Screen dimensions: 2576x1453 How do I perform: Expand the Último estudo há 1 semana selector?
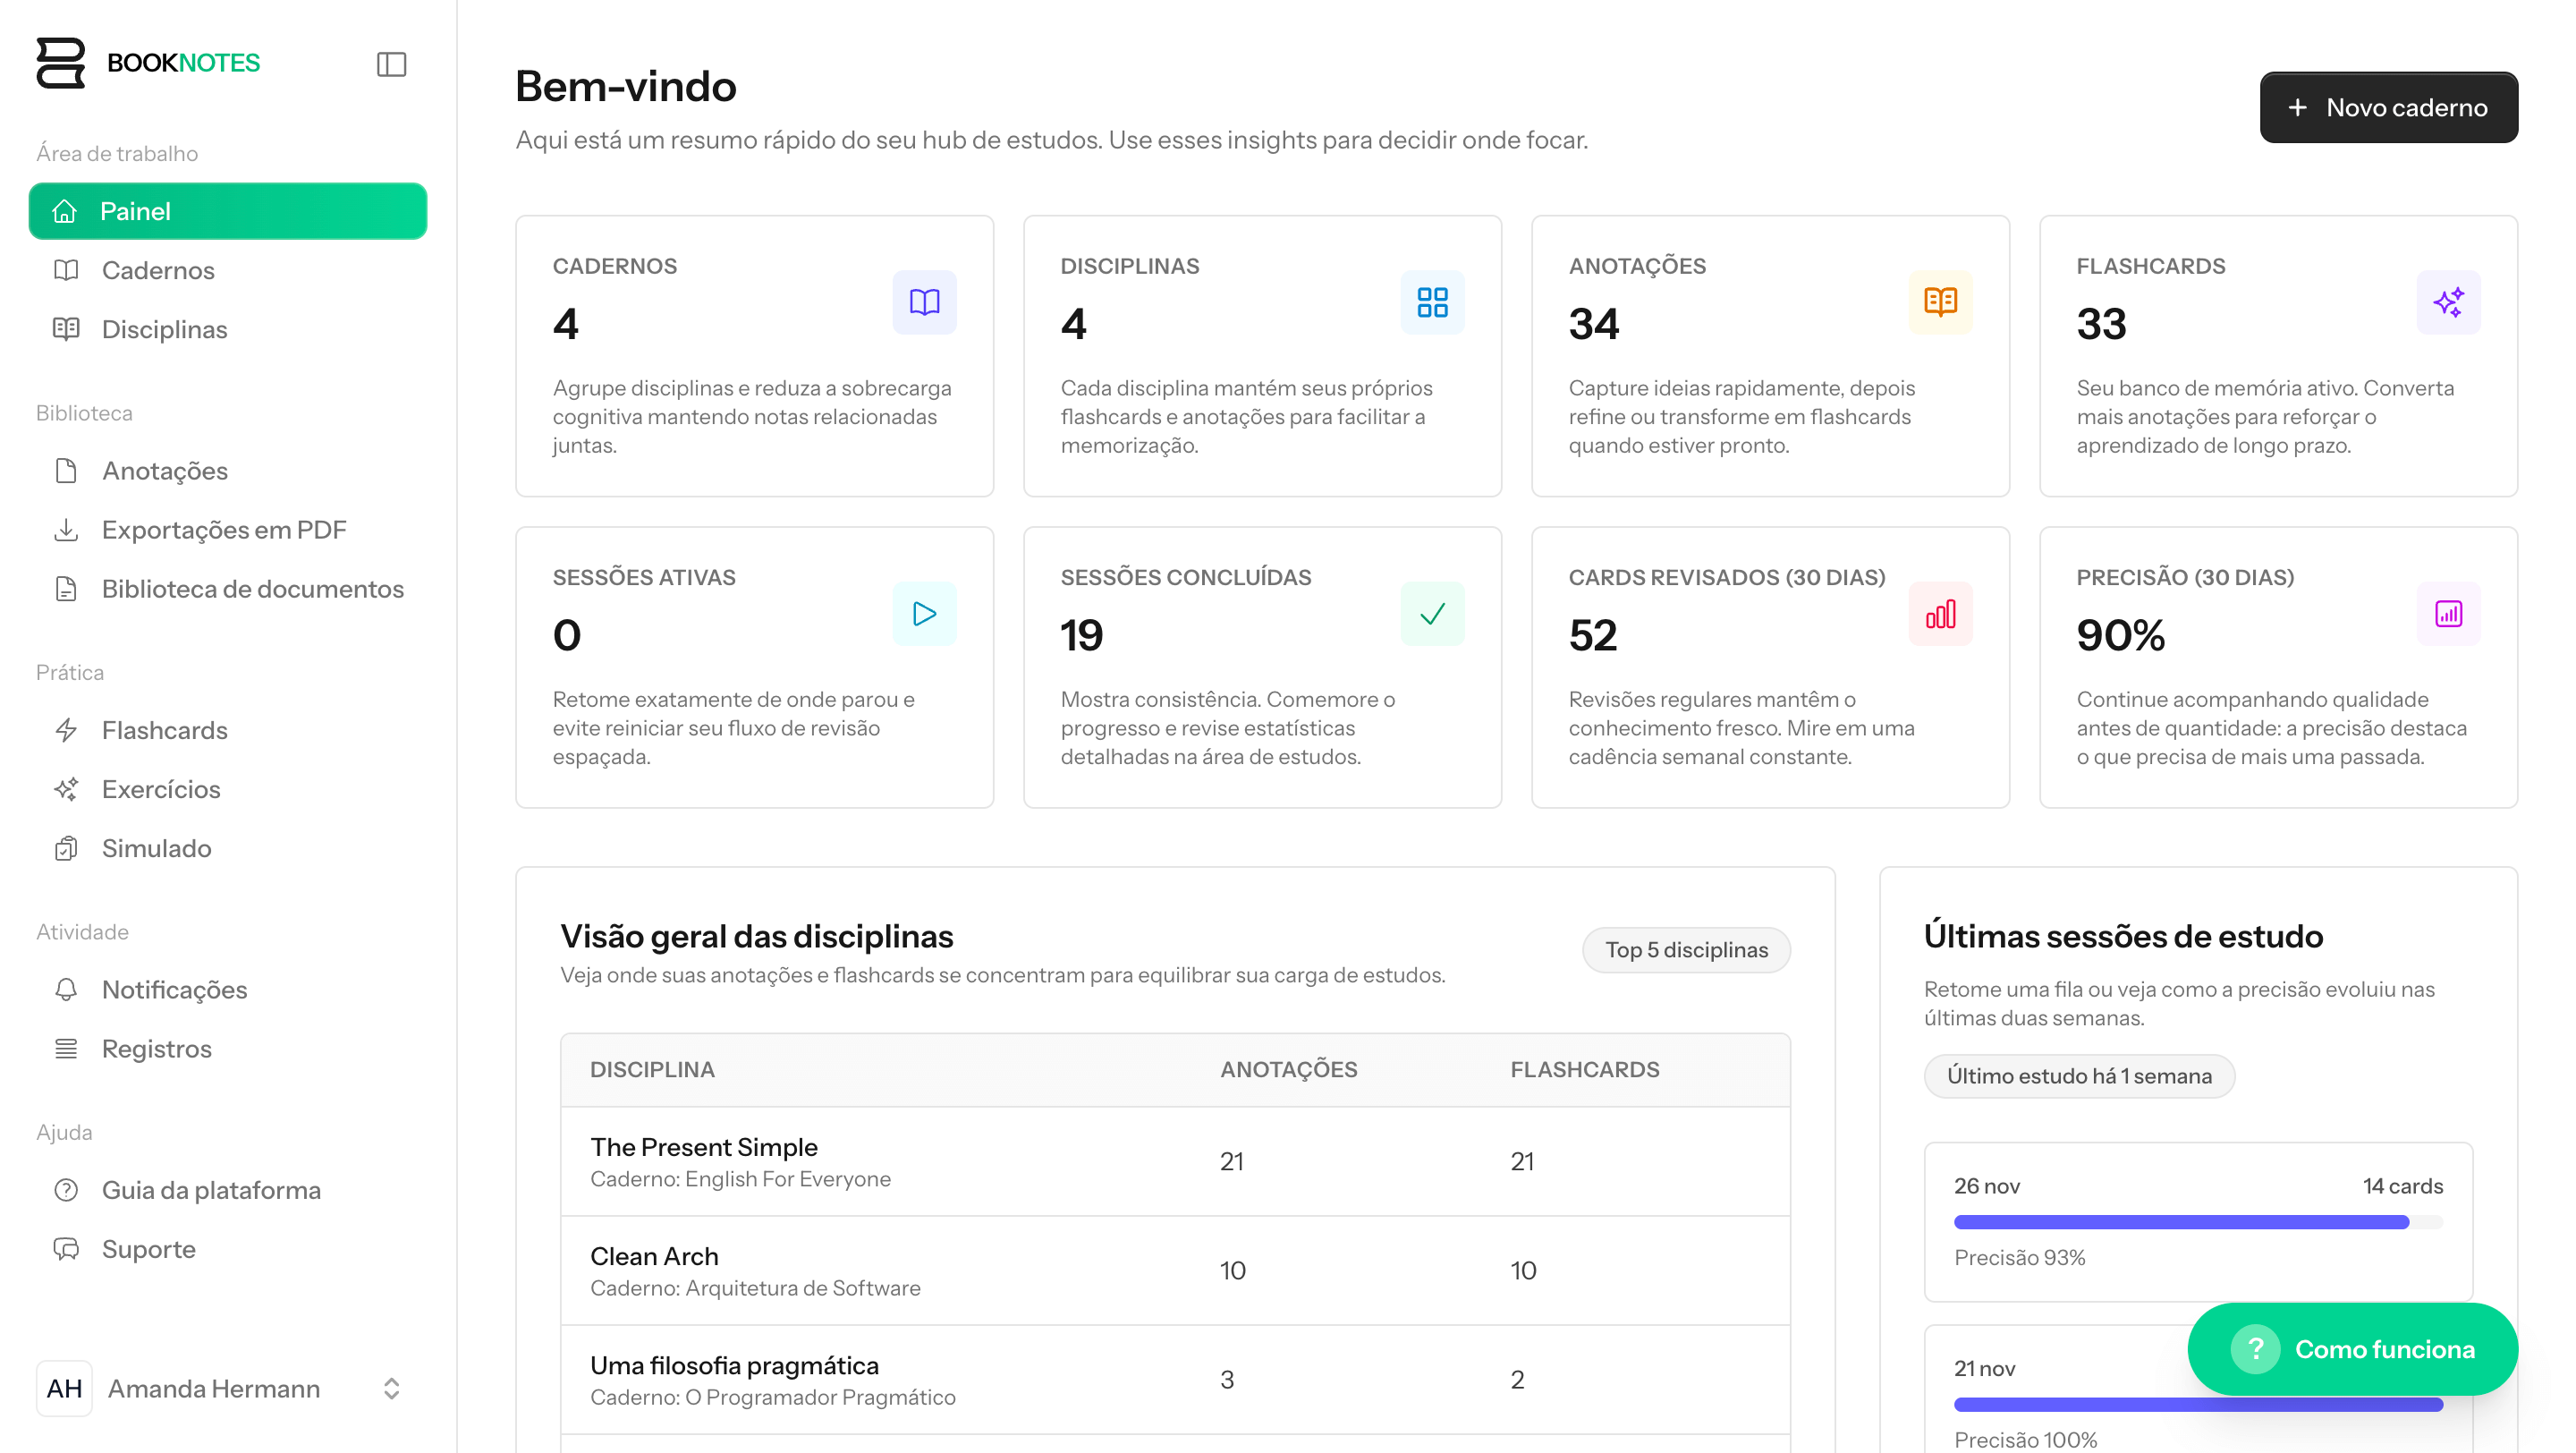coord(2078,1075)
